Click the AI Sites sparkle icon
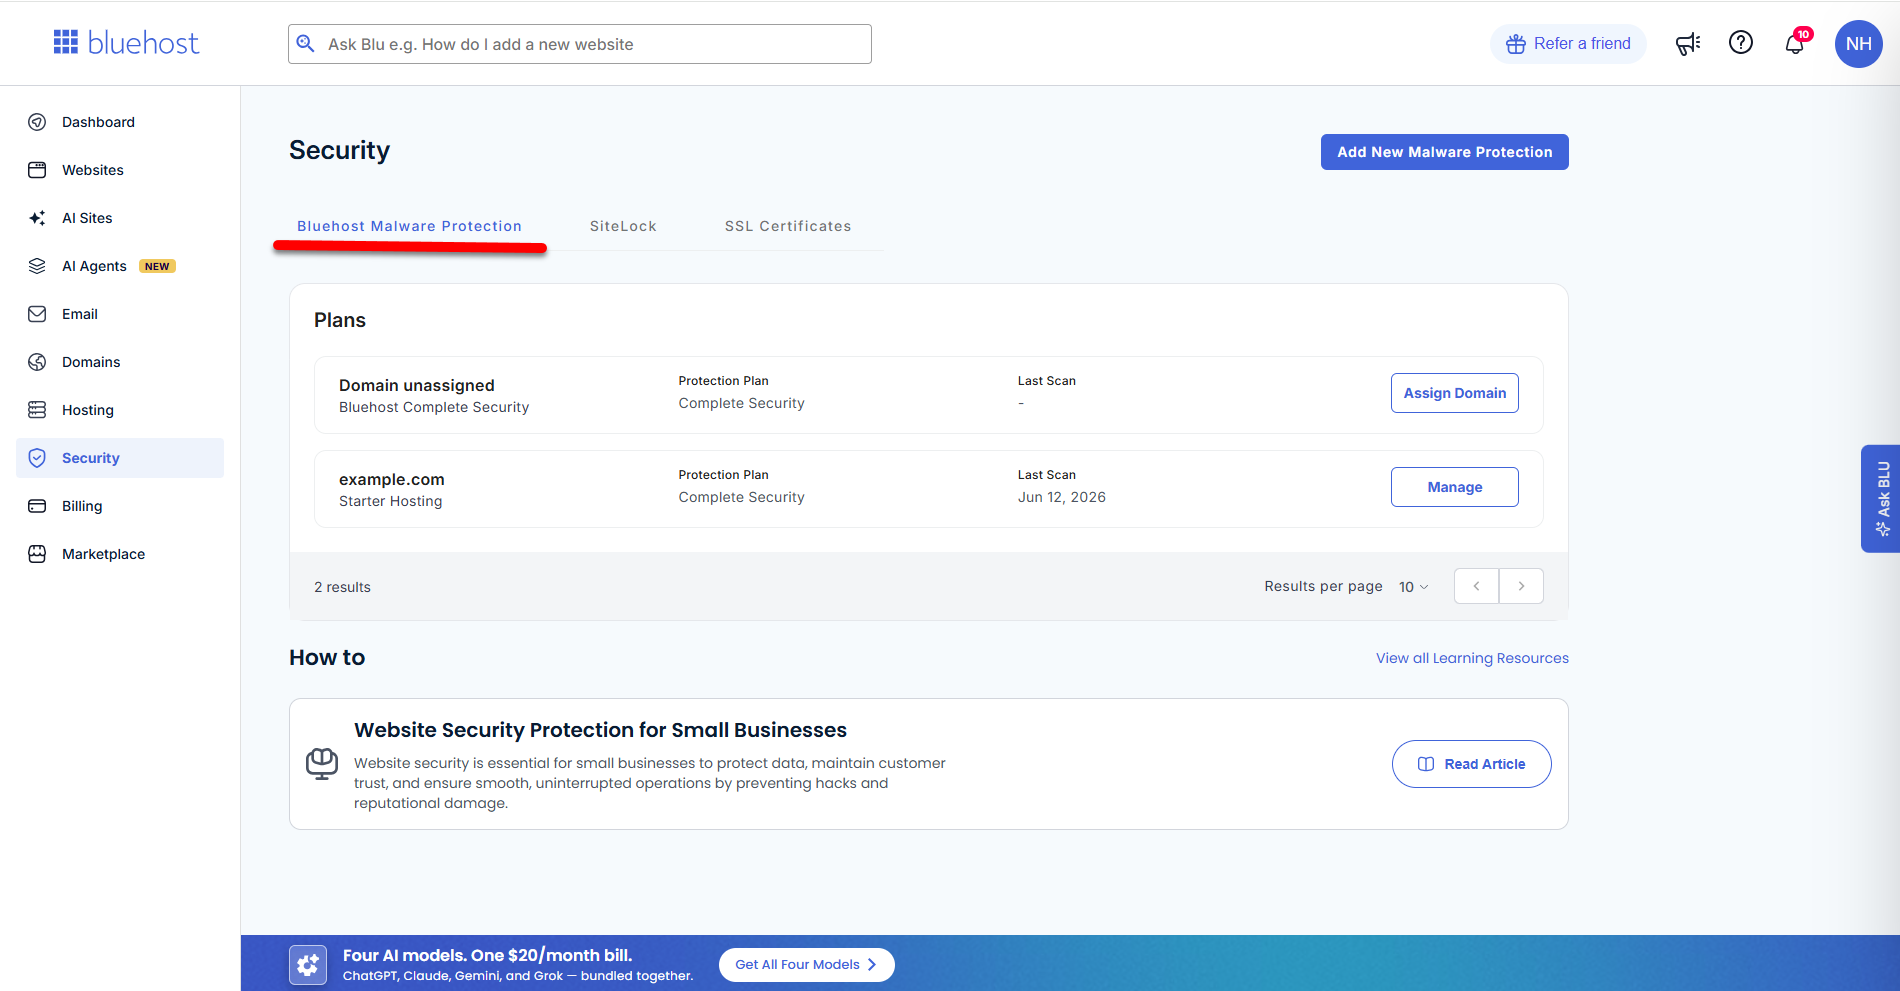This screenshot has height=991, width=1900. tap(37, 218)
